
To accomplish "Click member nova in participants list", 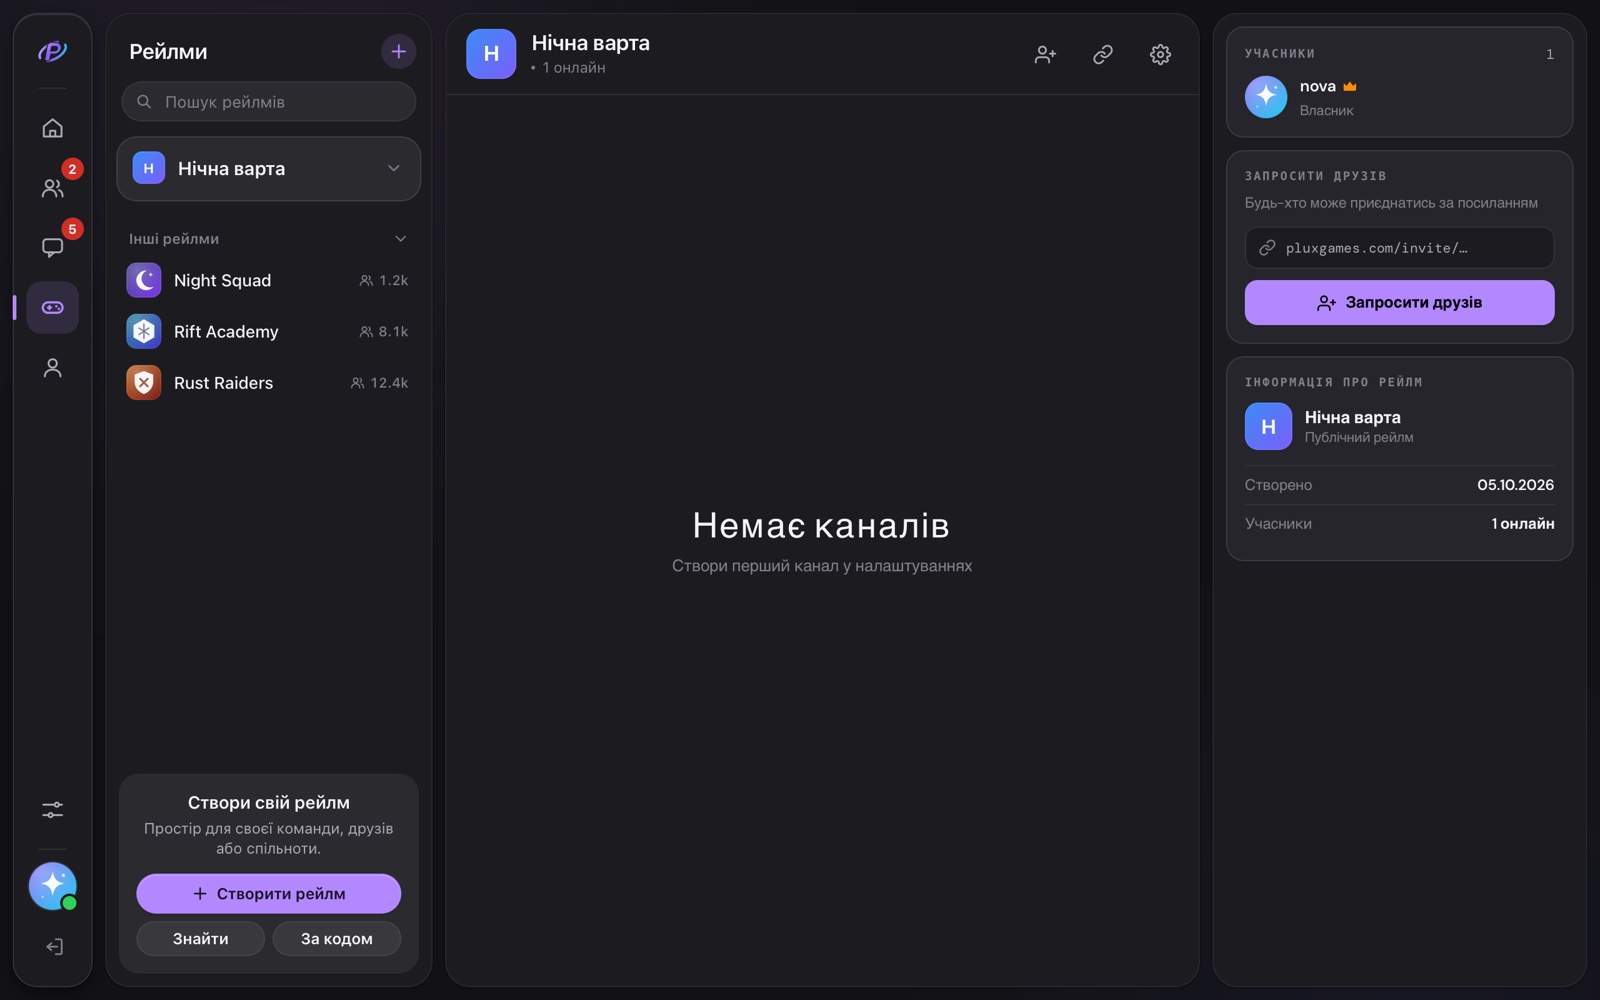I will coord(1399,97).
